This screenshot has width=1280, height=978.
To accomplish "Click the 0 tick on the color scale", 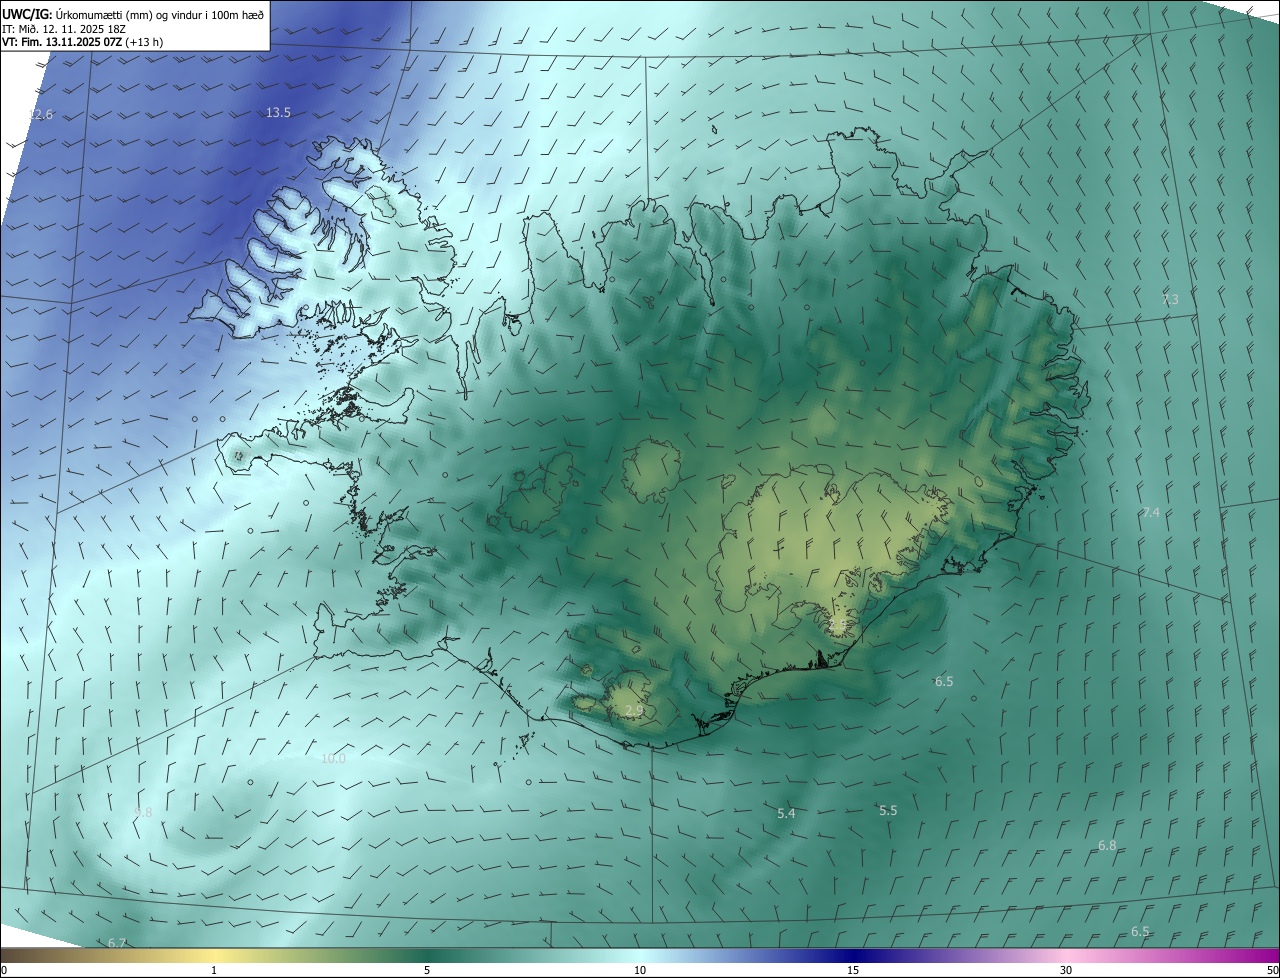I will pyautogui.click(x=4, y=970).
